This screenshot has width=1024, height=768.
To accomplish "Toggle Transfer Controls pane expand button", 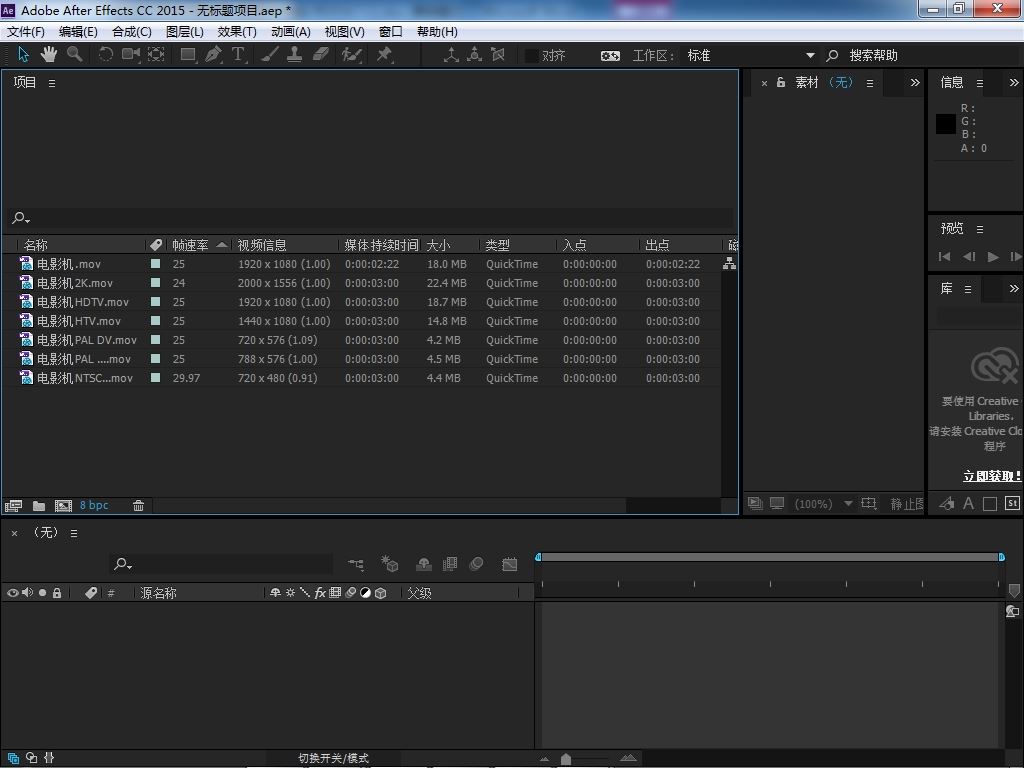I will 31,758.
